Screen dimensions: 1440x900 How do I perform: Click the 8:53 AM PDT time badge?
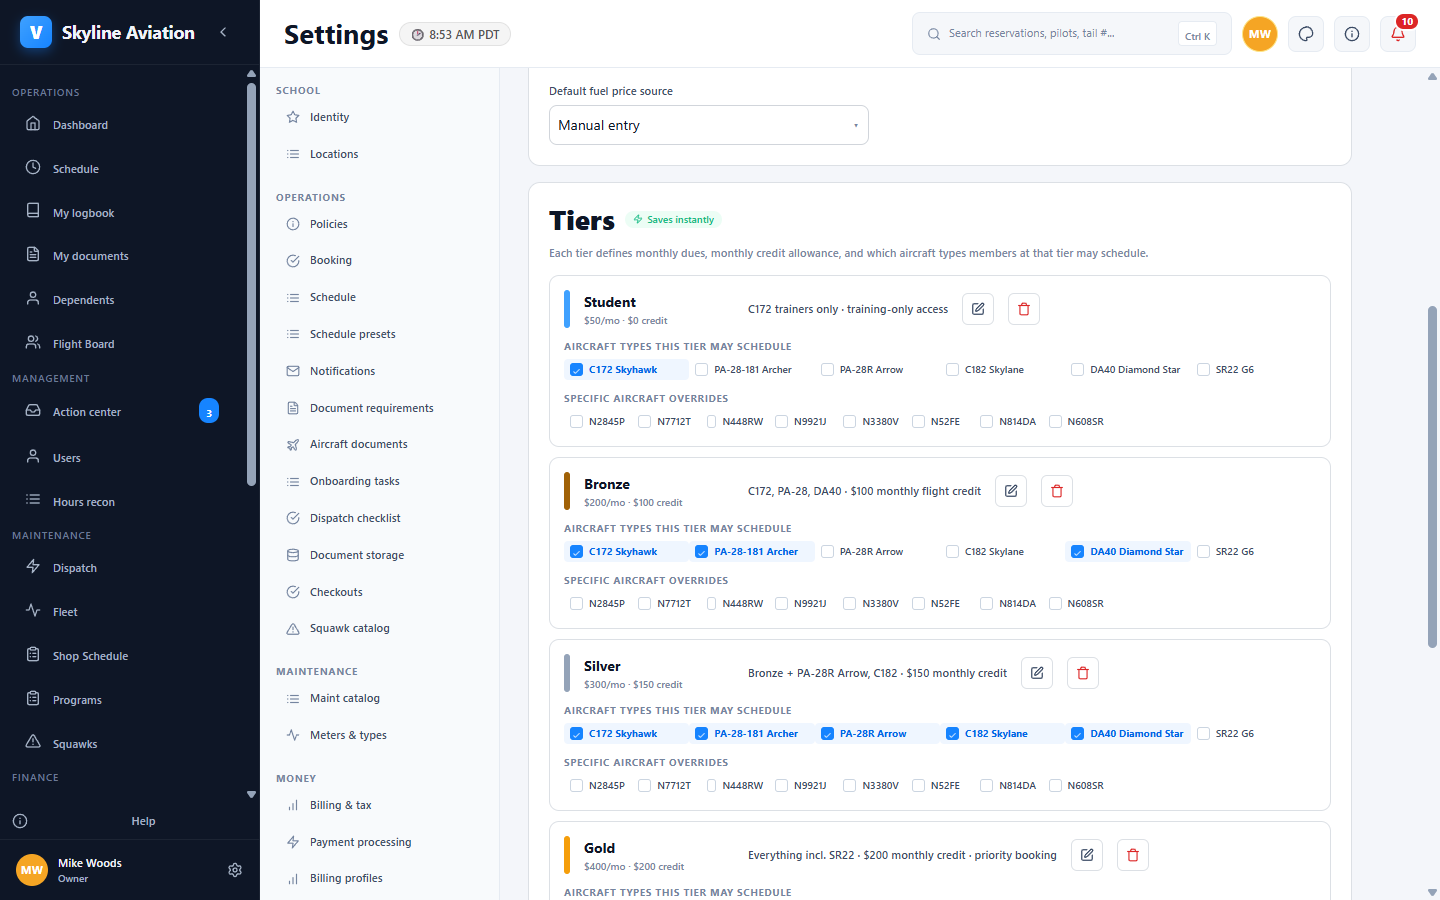tap(455, 34)
